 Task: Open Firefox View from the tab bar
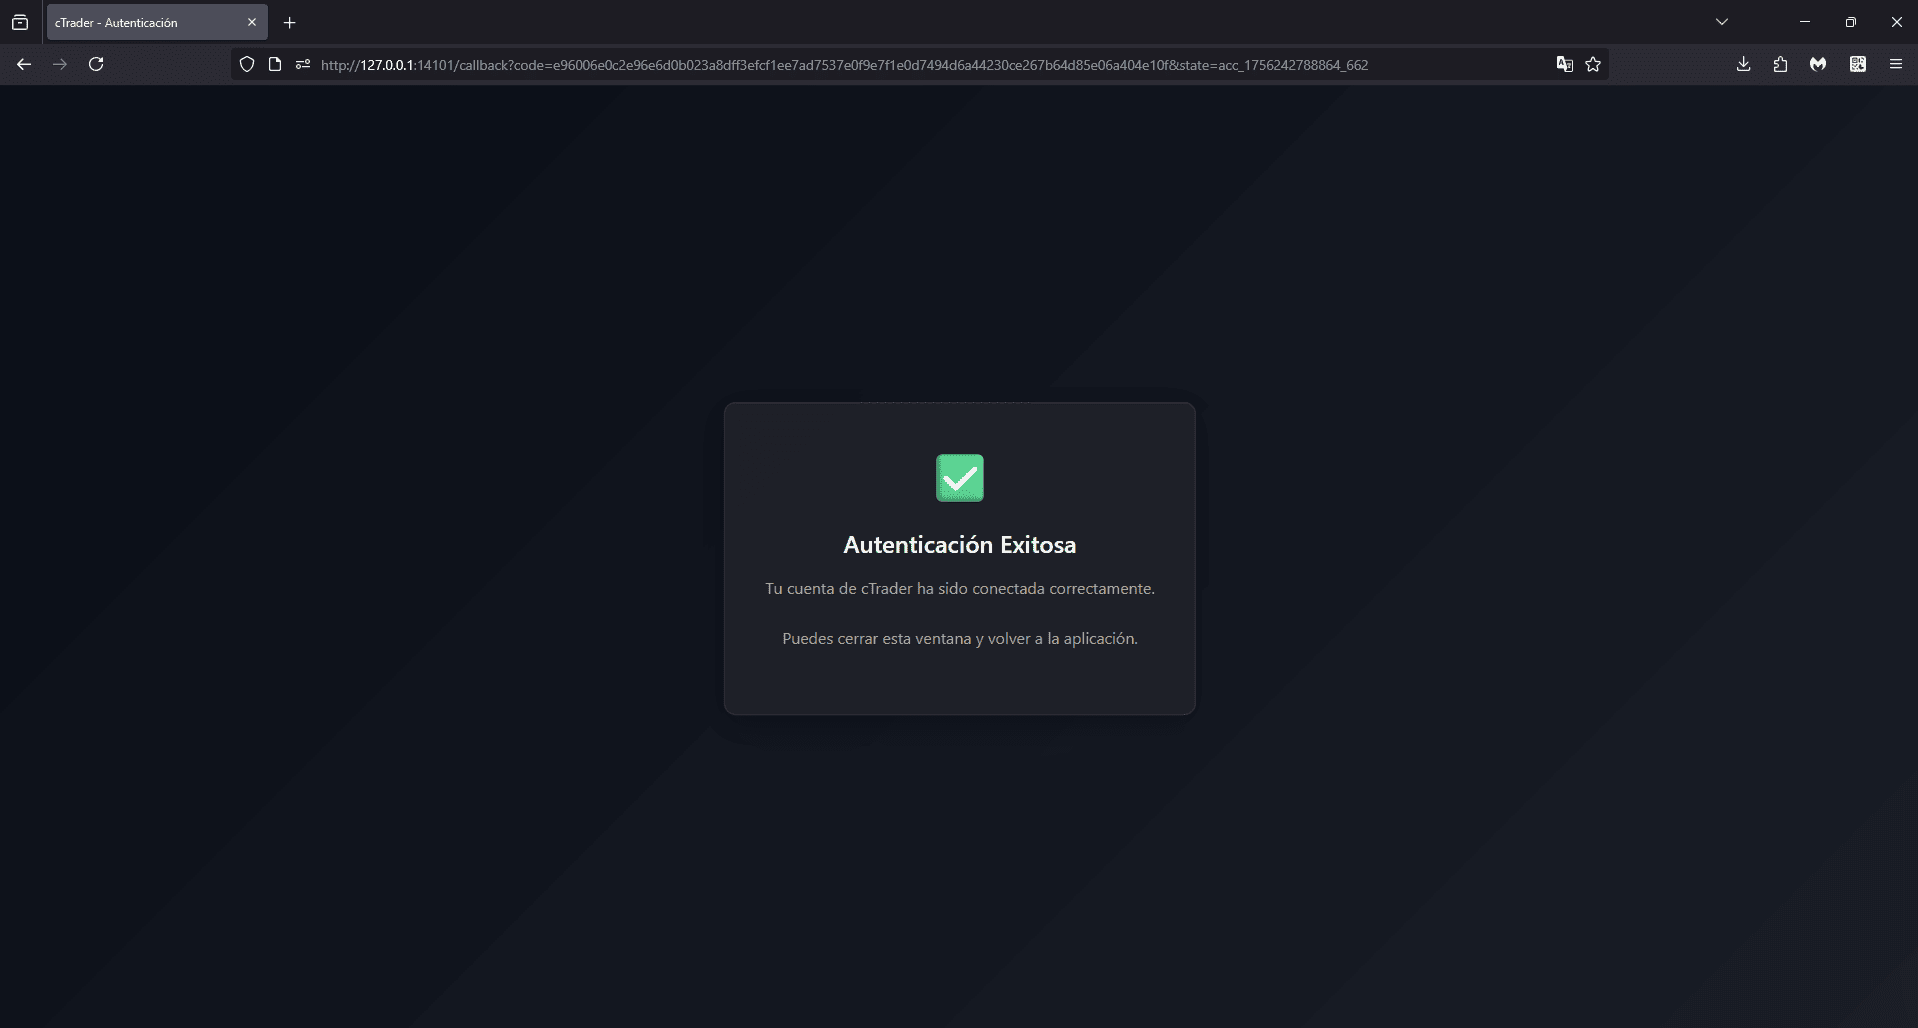pos(20,22)
